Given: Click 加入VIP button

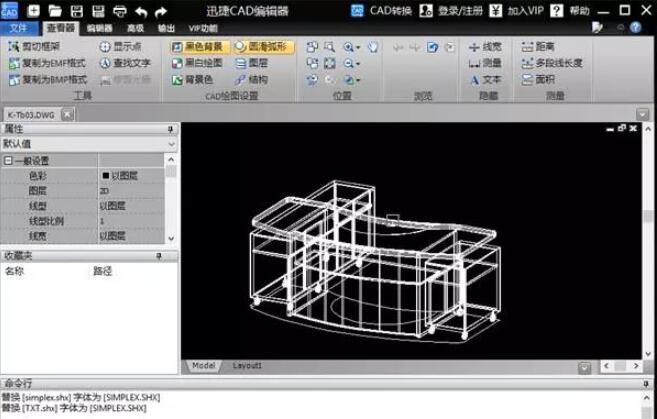Looking at the screenshot, I should click(516, 10).
